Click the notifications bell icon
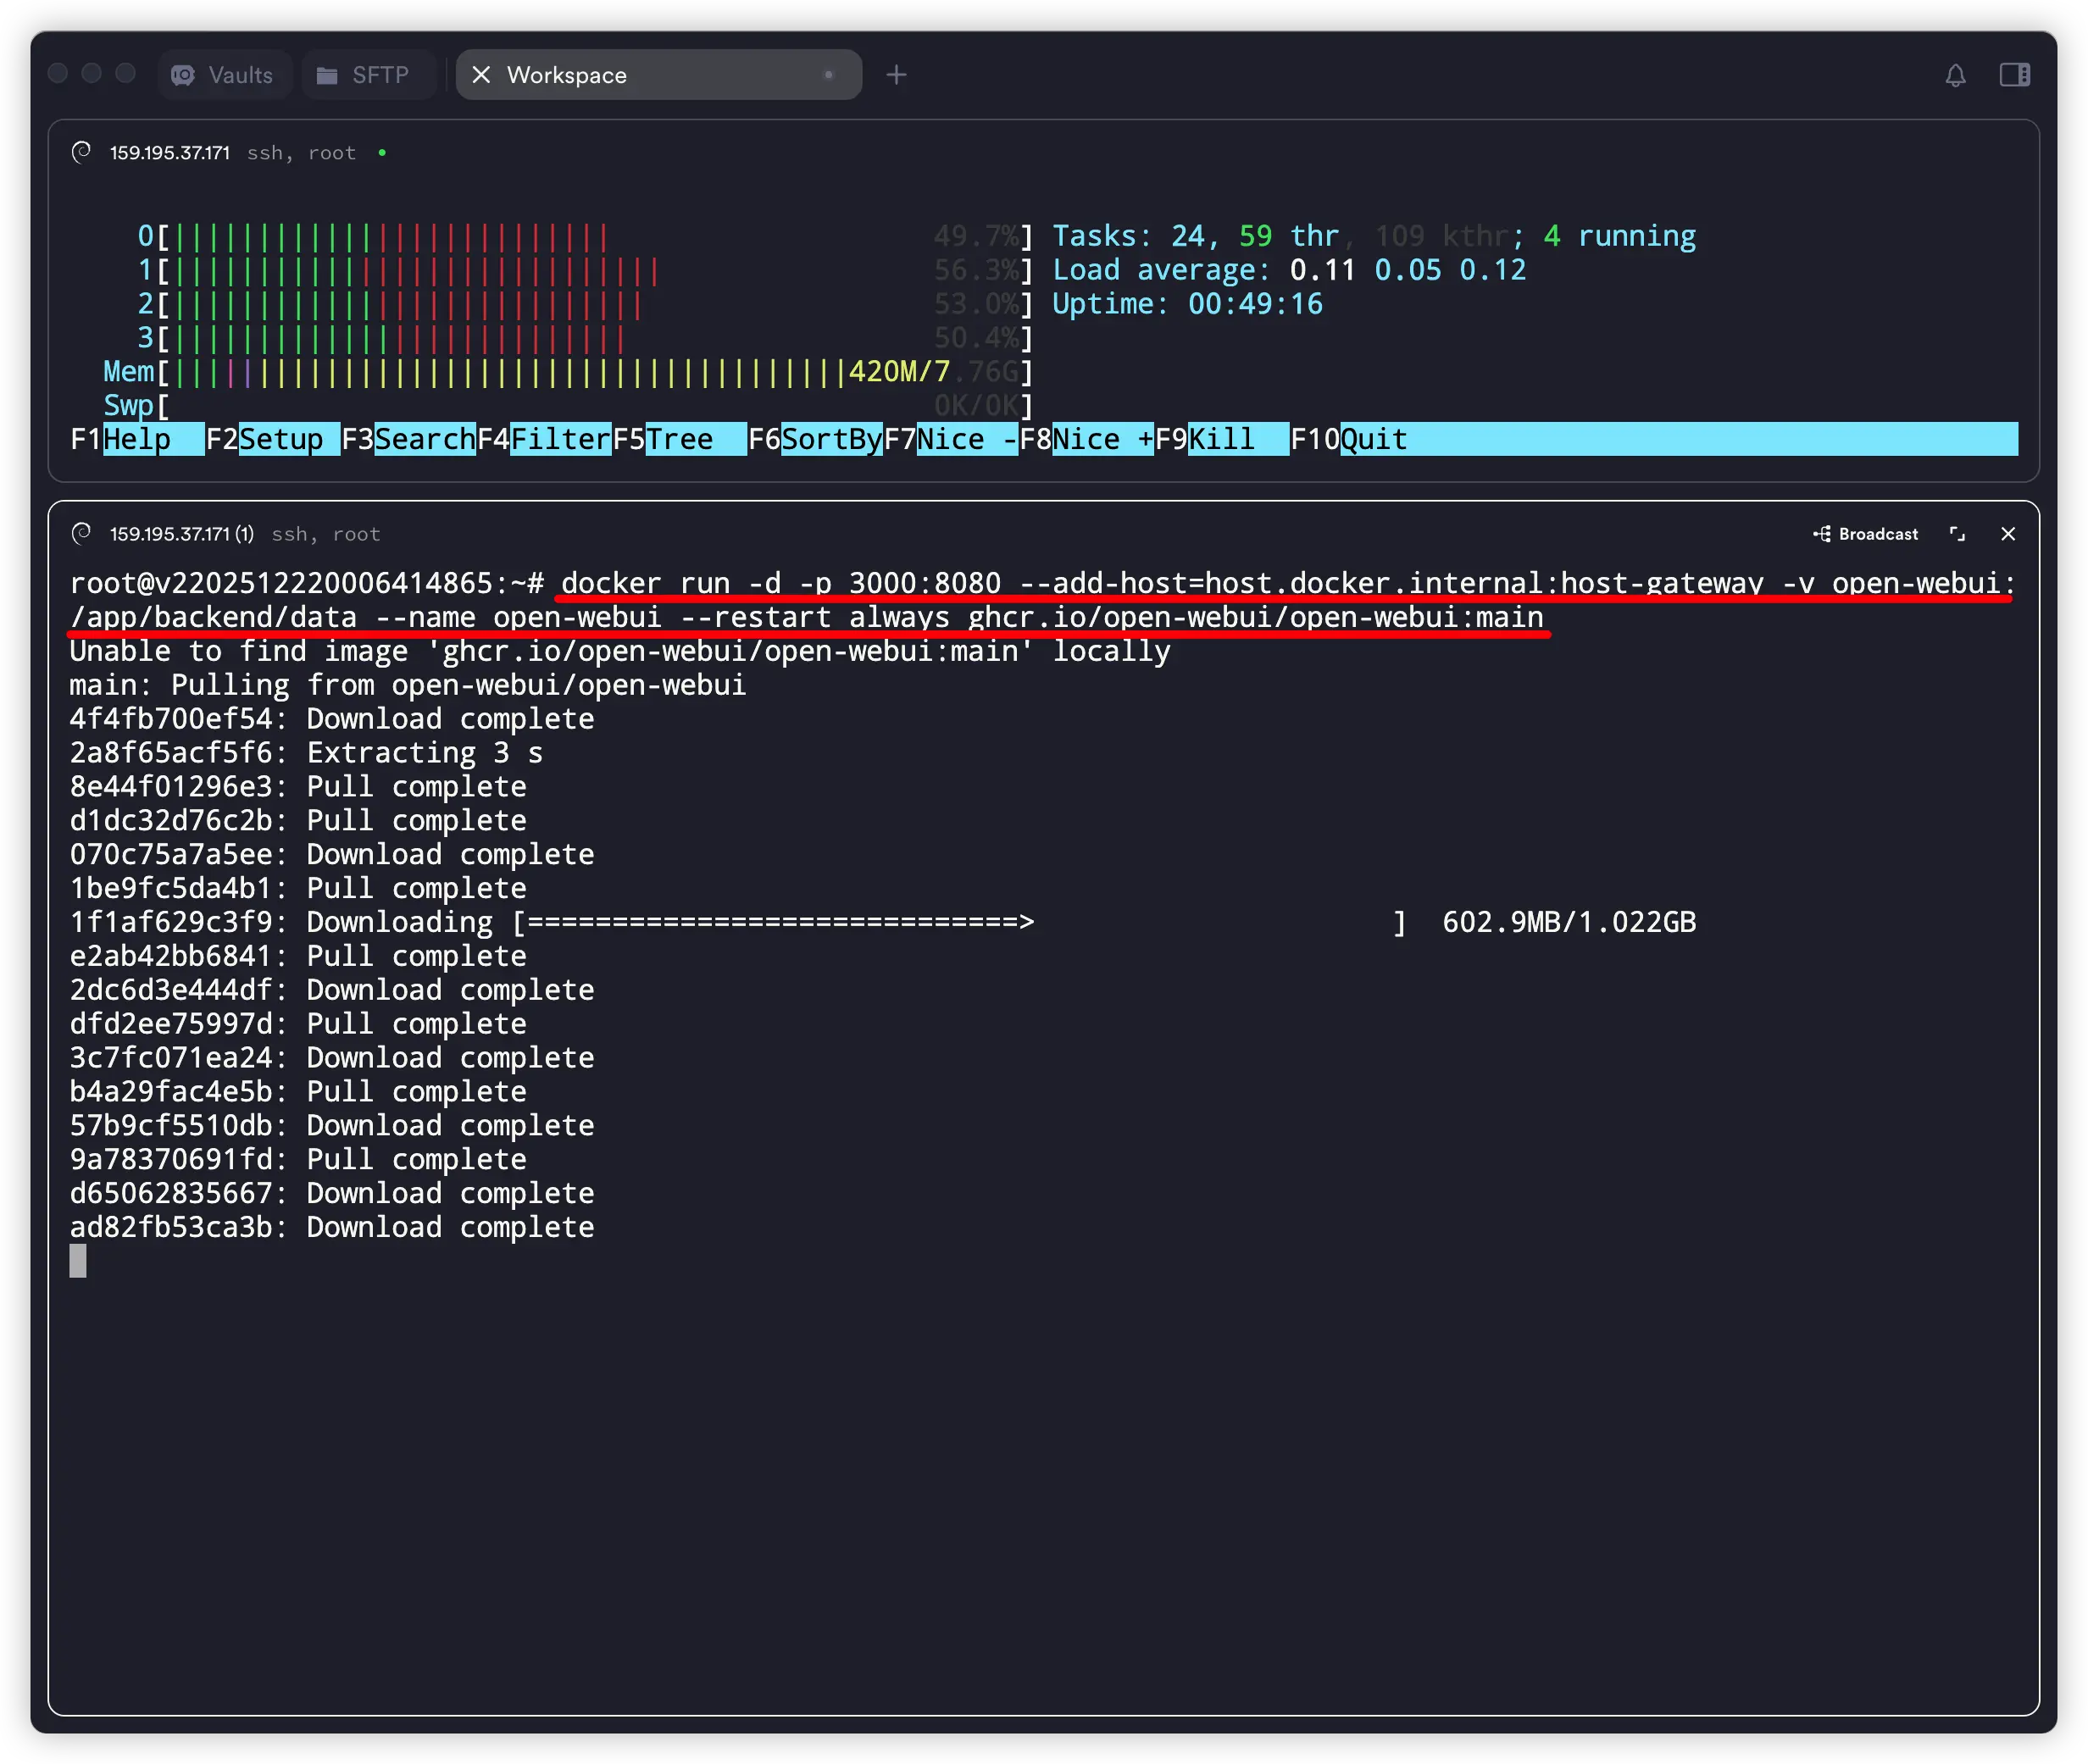 (1957, 74)
